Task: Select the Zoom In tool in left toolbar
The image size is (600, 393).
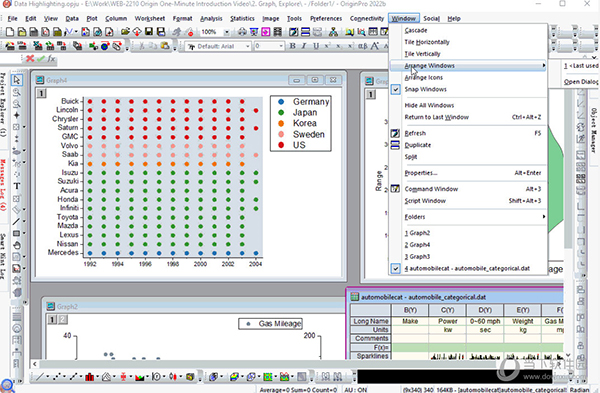Action: 16,92
